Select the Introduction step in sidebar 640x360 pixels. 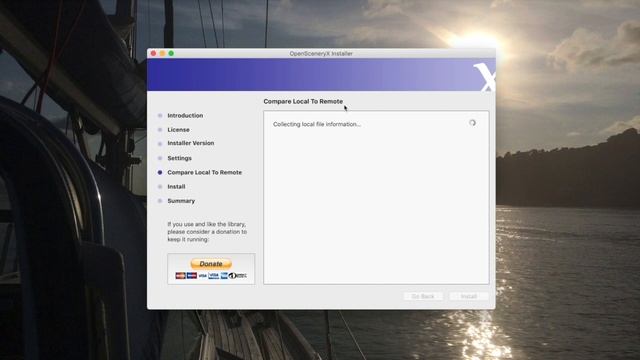pos(185,116)
